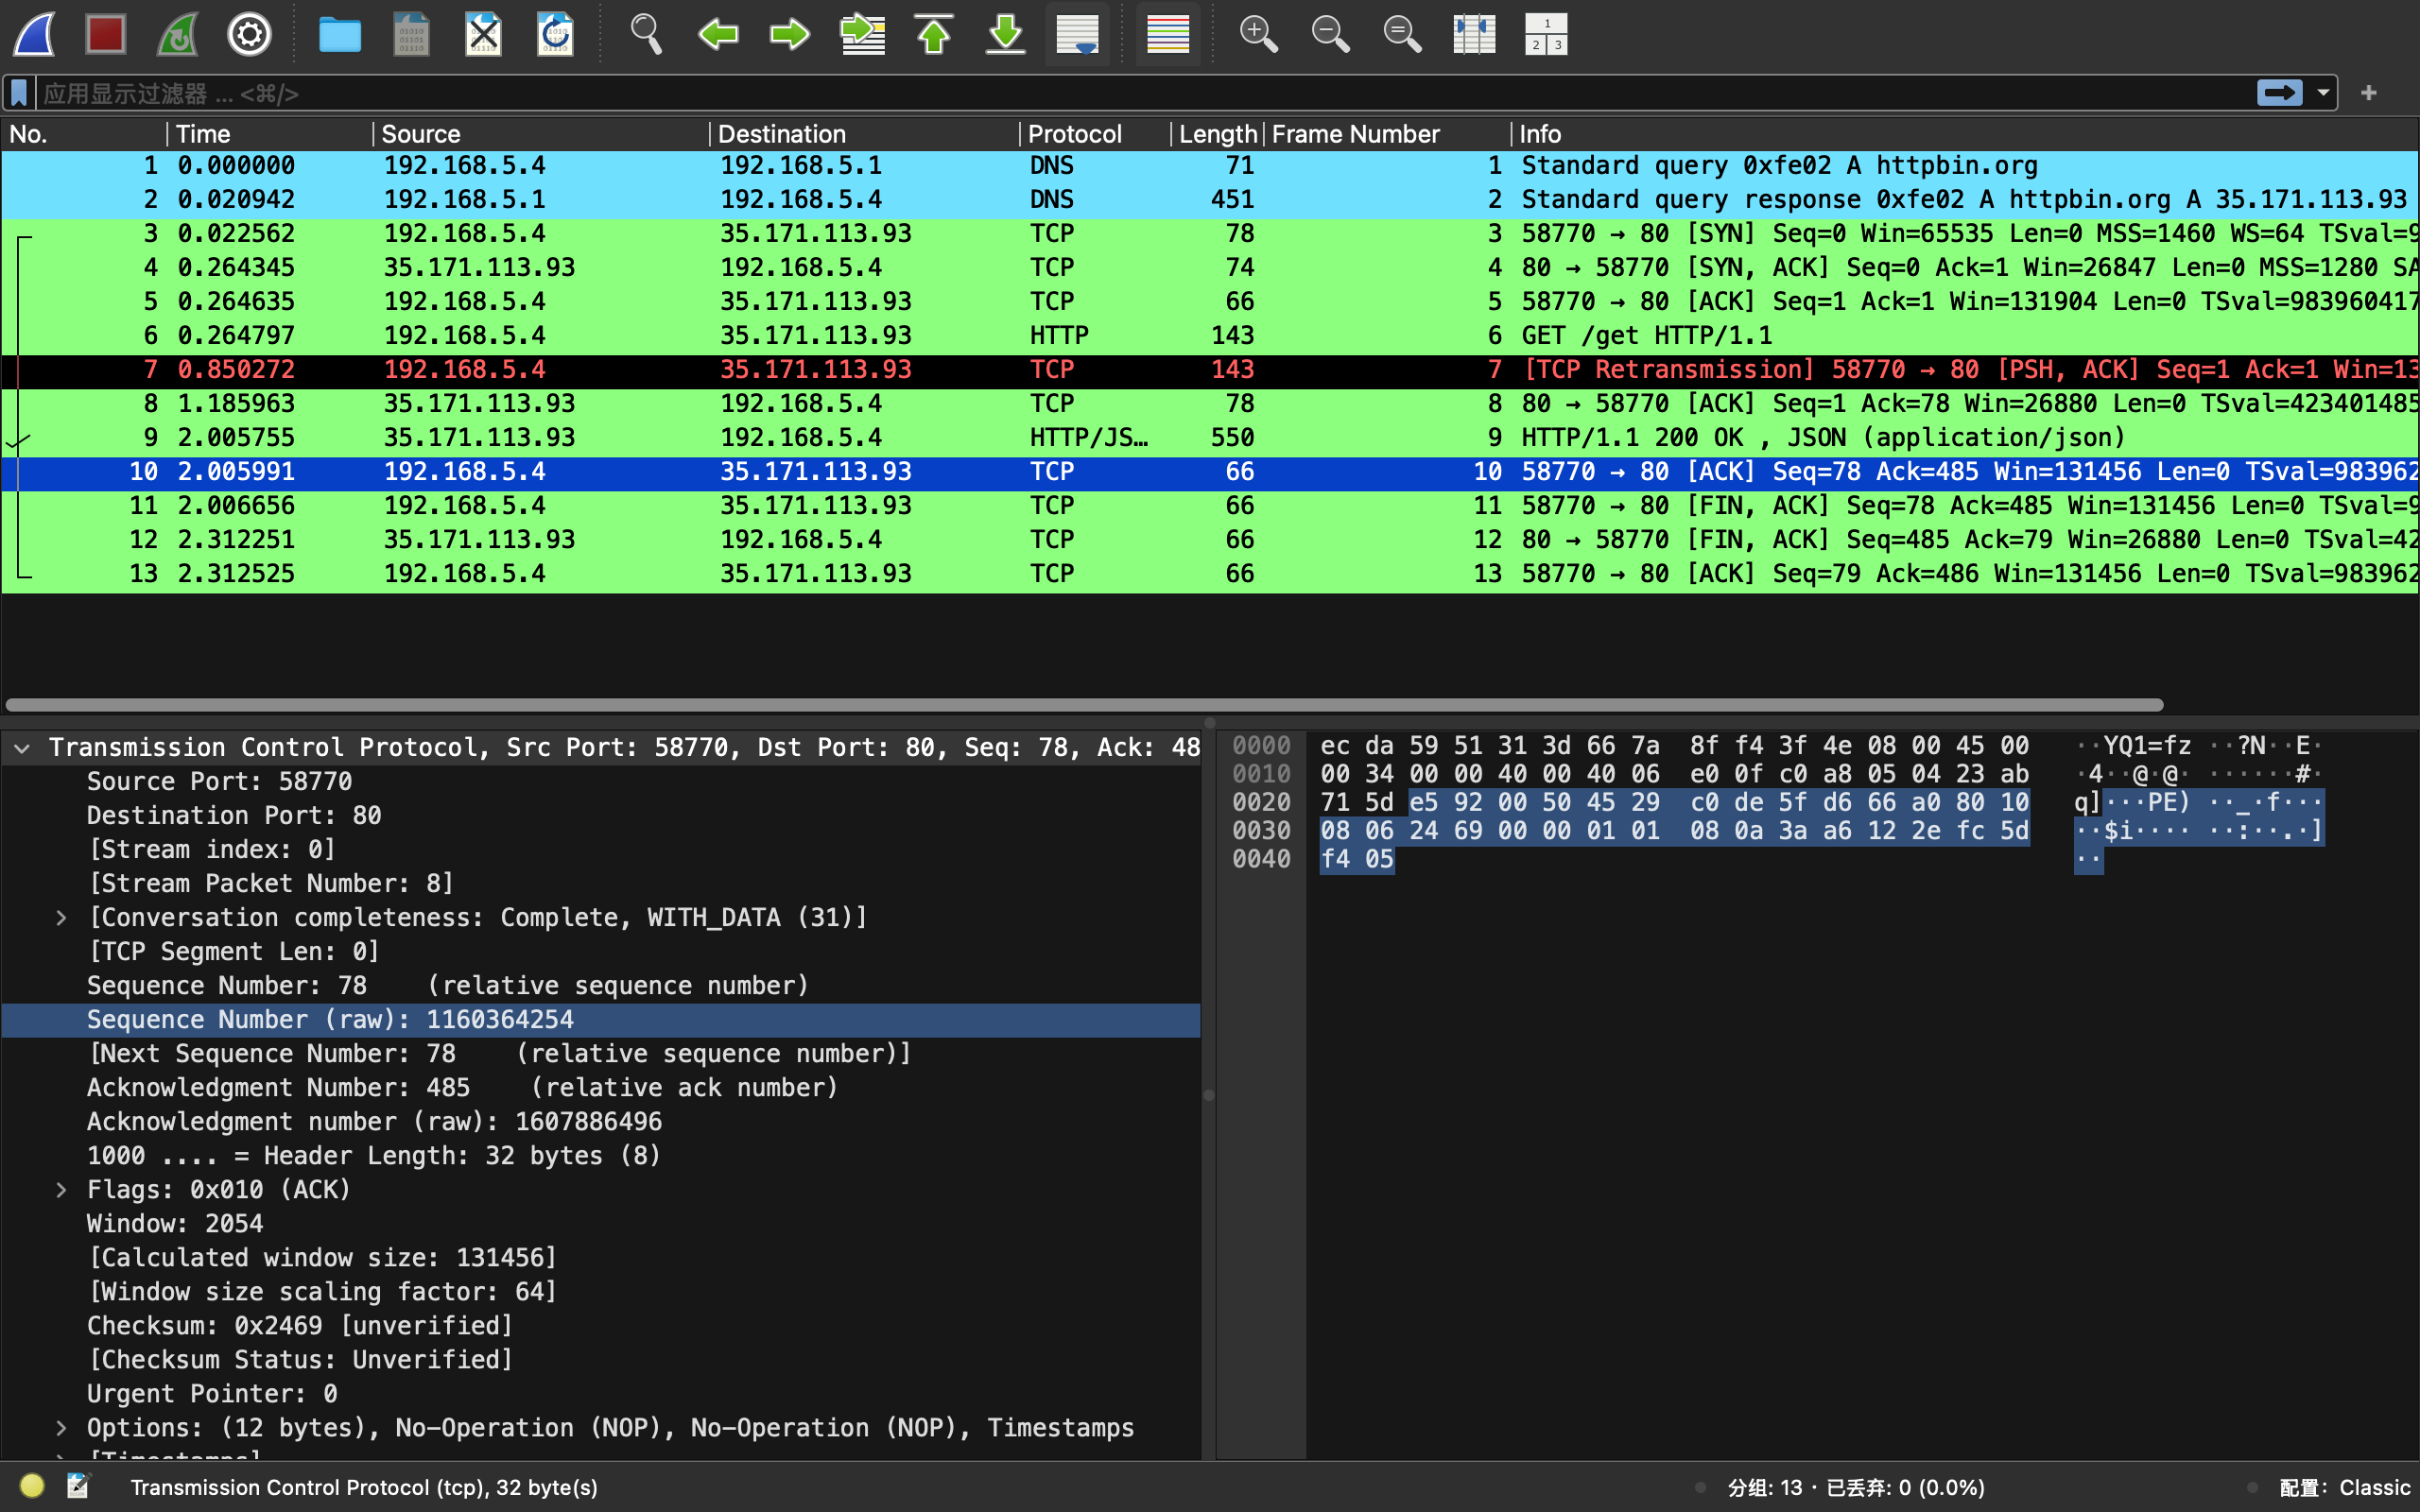Find a packet with the magnifier icon
The width and height of the screenshot is (2420, 1512).
tap(646, 34)
